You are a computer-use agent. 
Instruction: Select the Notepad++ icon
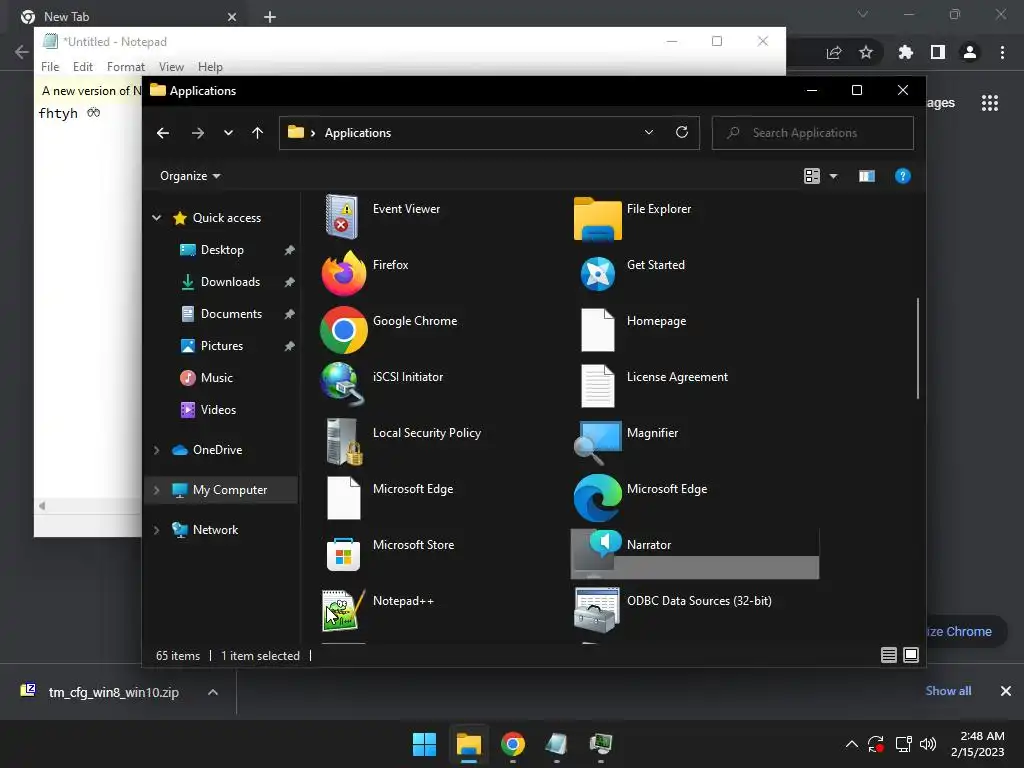pos(344,610)
